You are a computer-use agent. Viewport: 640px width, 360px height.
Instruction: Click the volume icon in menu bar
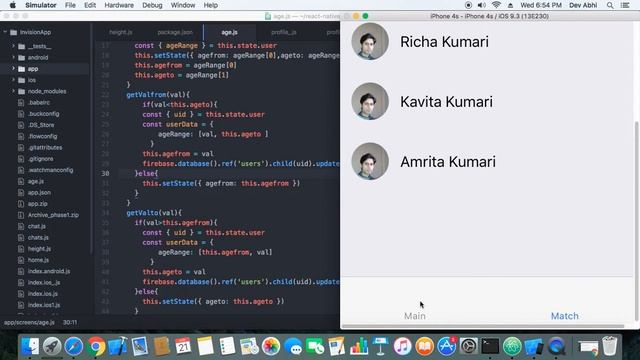click(482, 5)
